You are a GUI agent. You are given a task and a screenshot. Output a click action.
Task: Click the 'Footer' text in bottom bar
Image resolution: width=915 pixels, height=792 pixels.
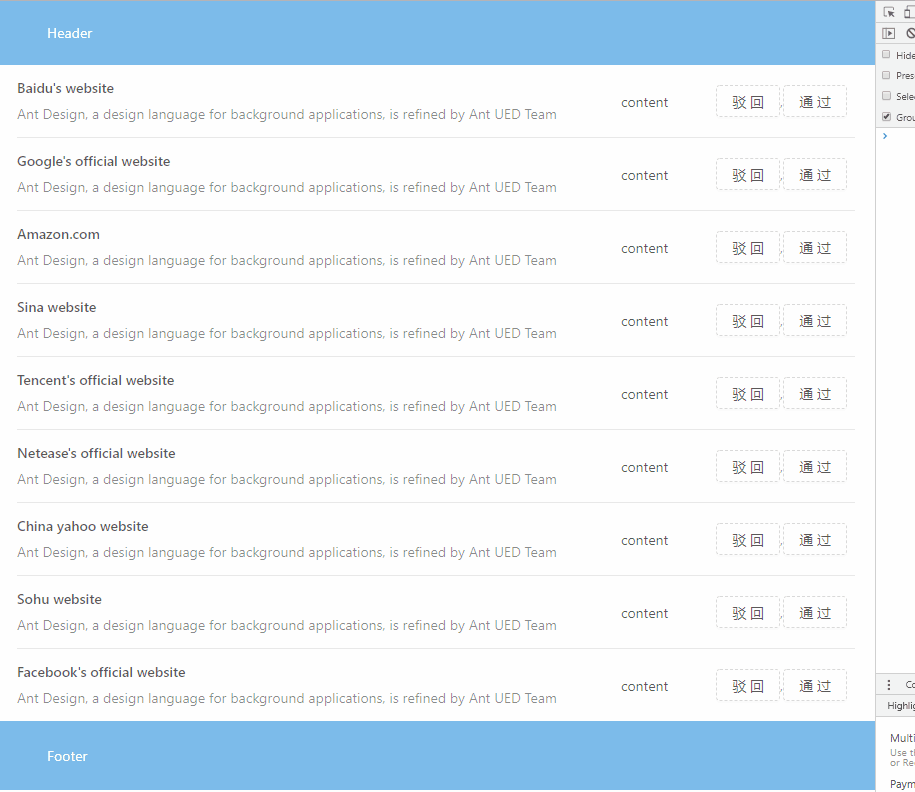click(67, 756)
